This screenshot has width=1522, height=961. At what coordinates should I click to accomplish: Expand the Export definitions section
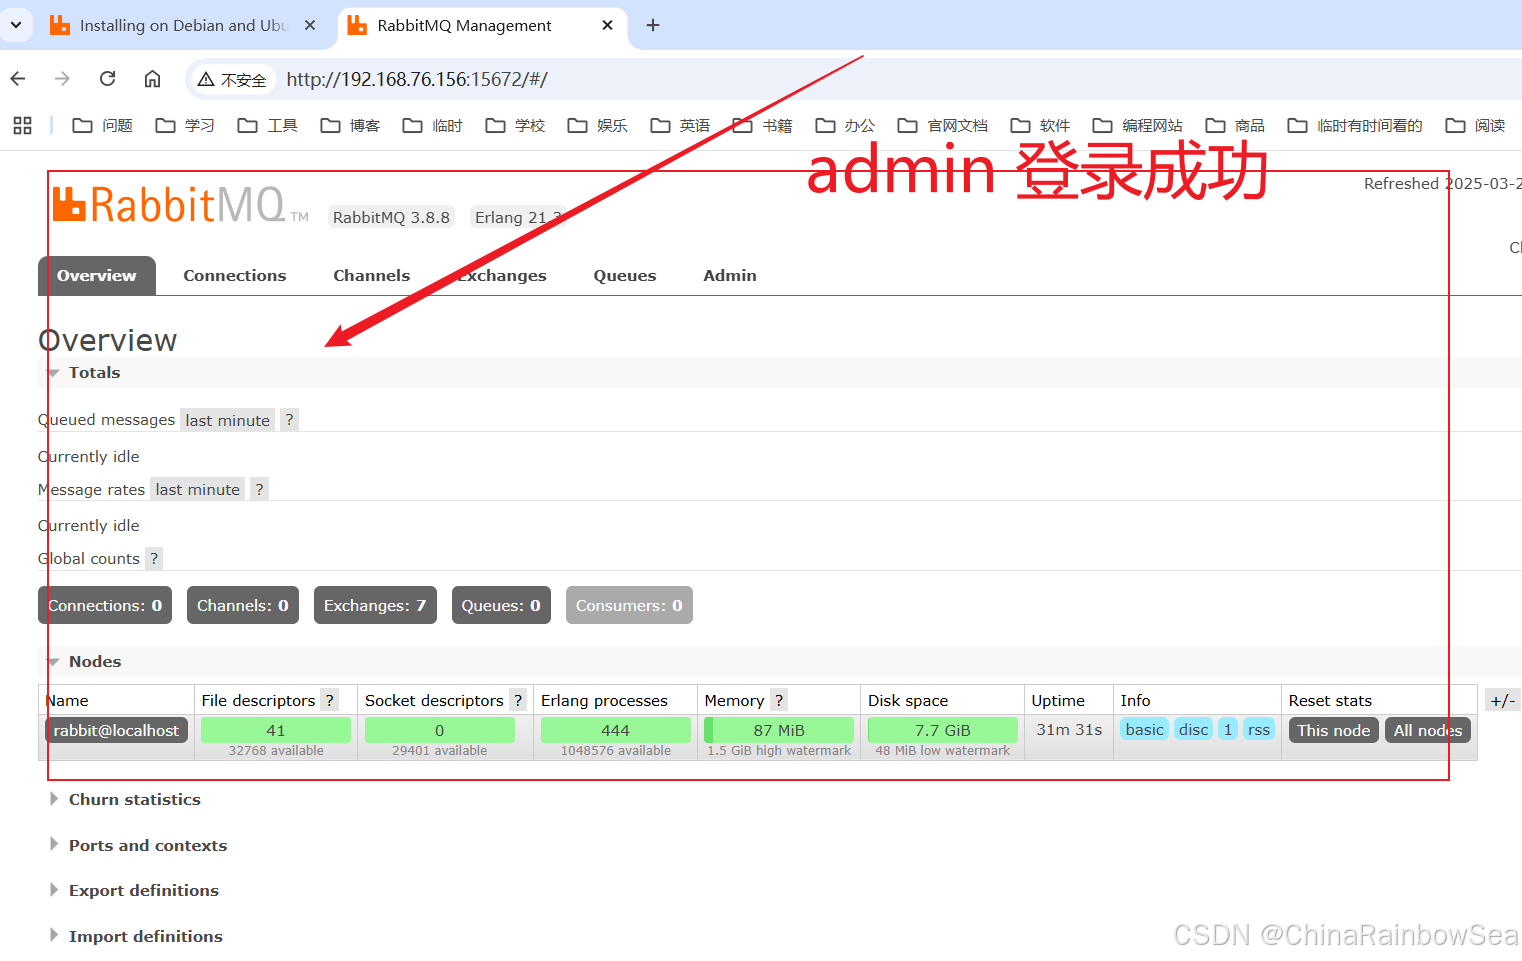pyautogui.click(x=134, y=890)
